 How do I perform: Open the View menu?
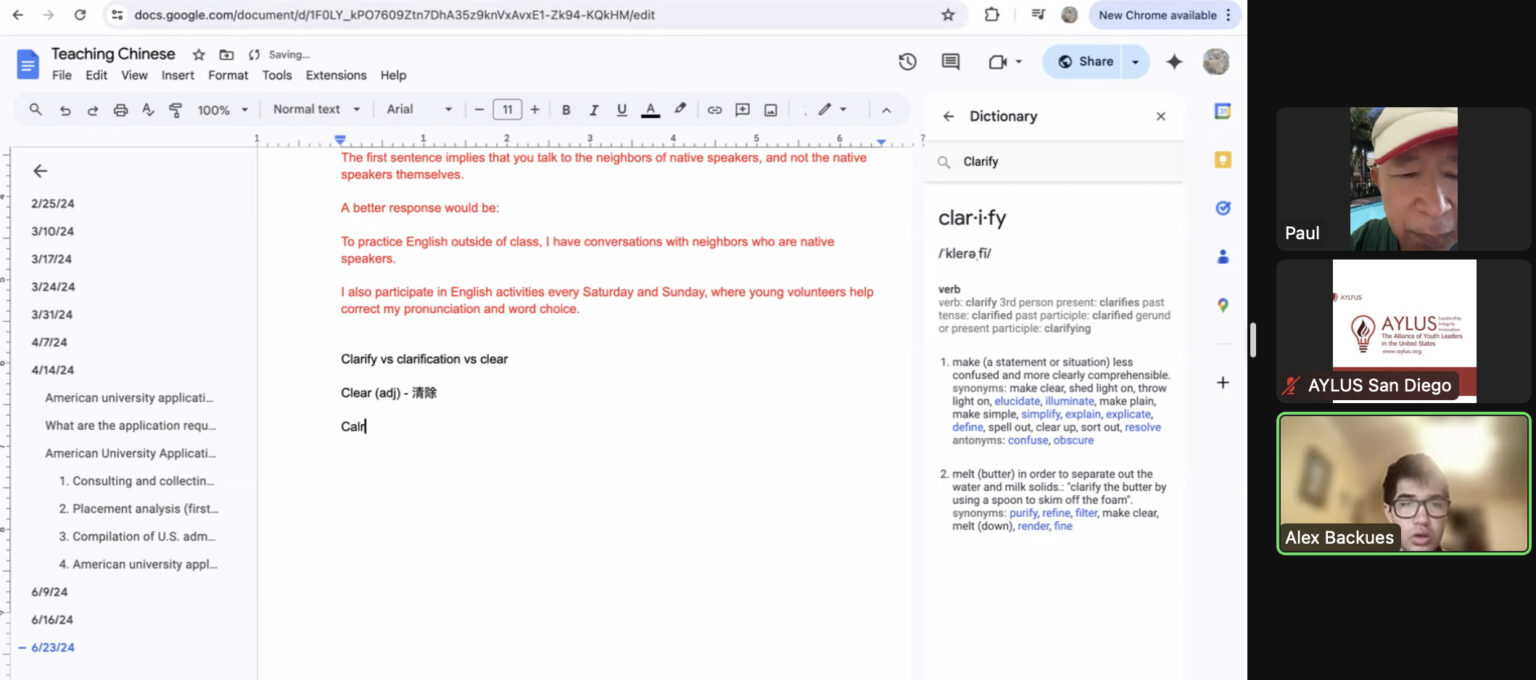click(x=134, y=75)
